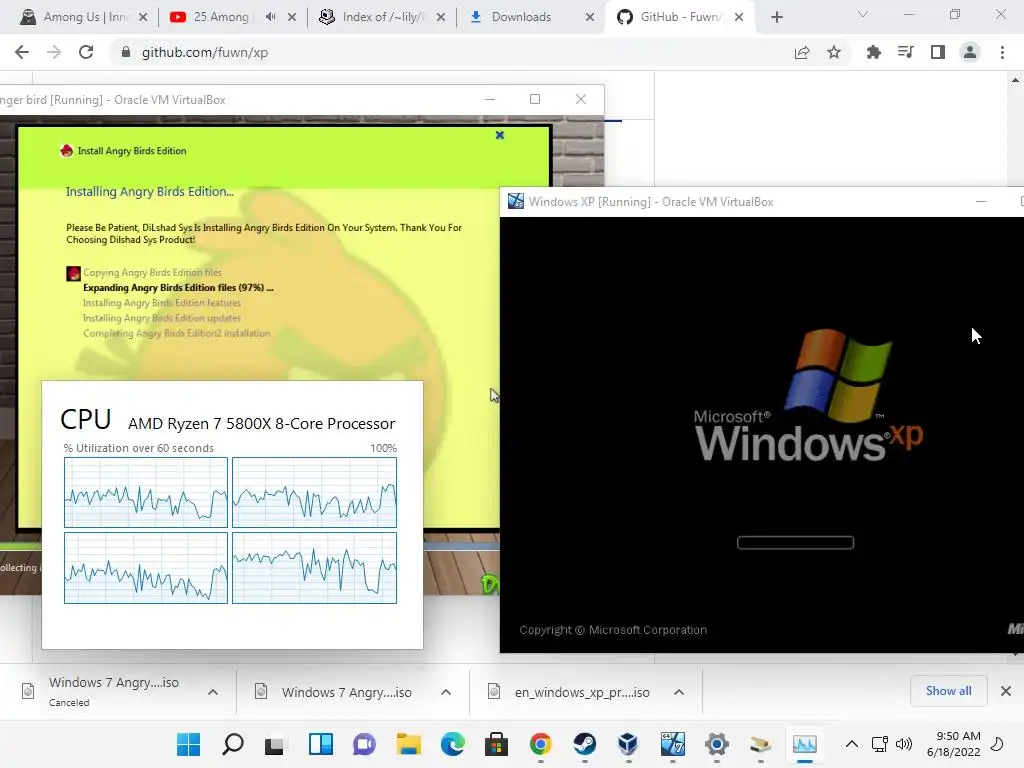Open Task Manager from the taskbar

coord(805,744)
